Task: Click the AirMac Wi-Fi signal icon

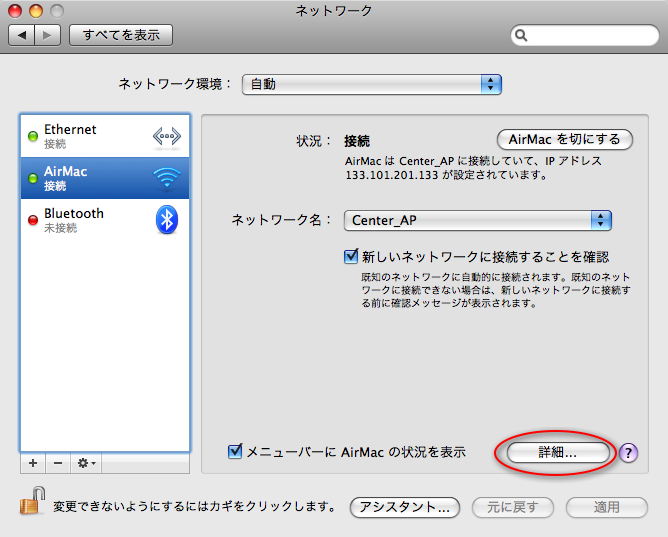Action: pos(167,178)
